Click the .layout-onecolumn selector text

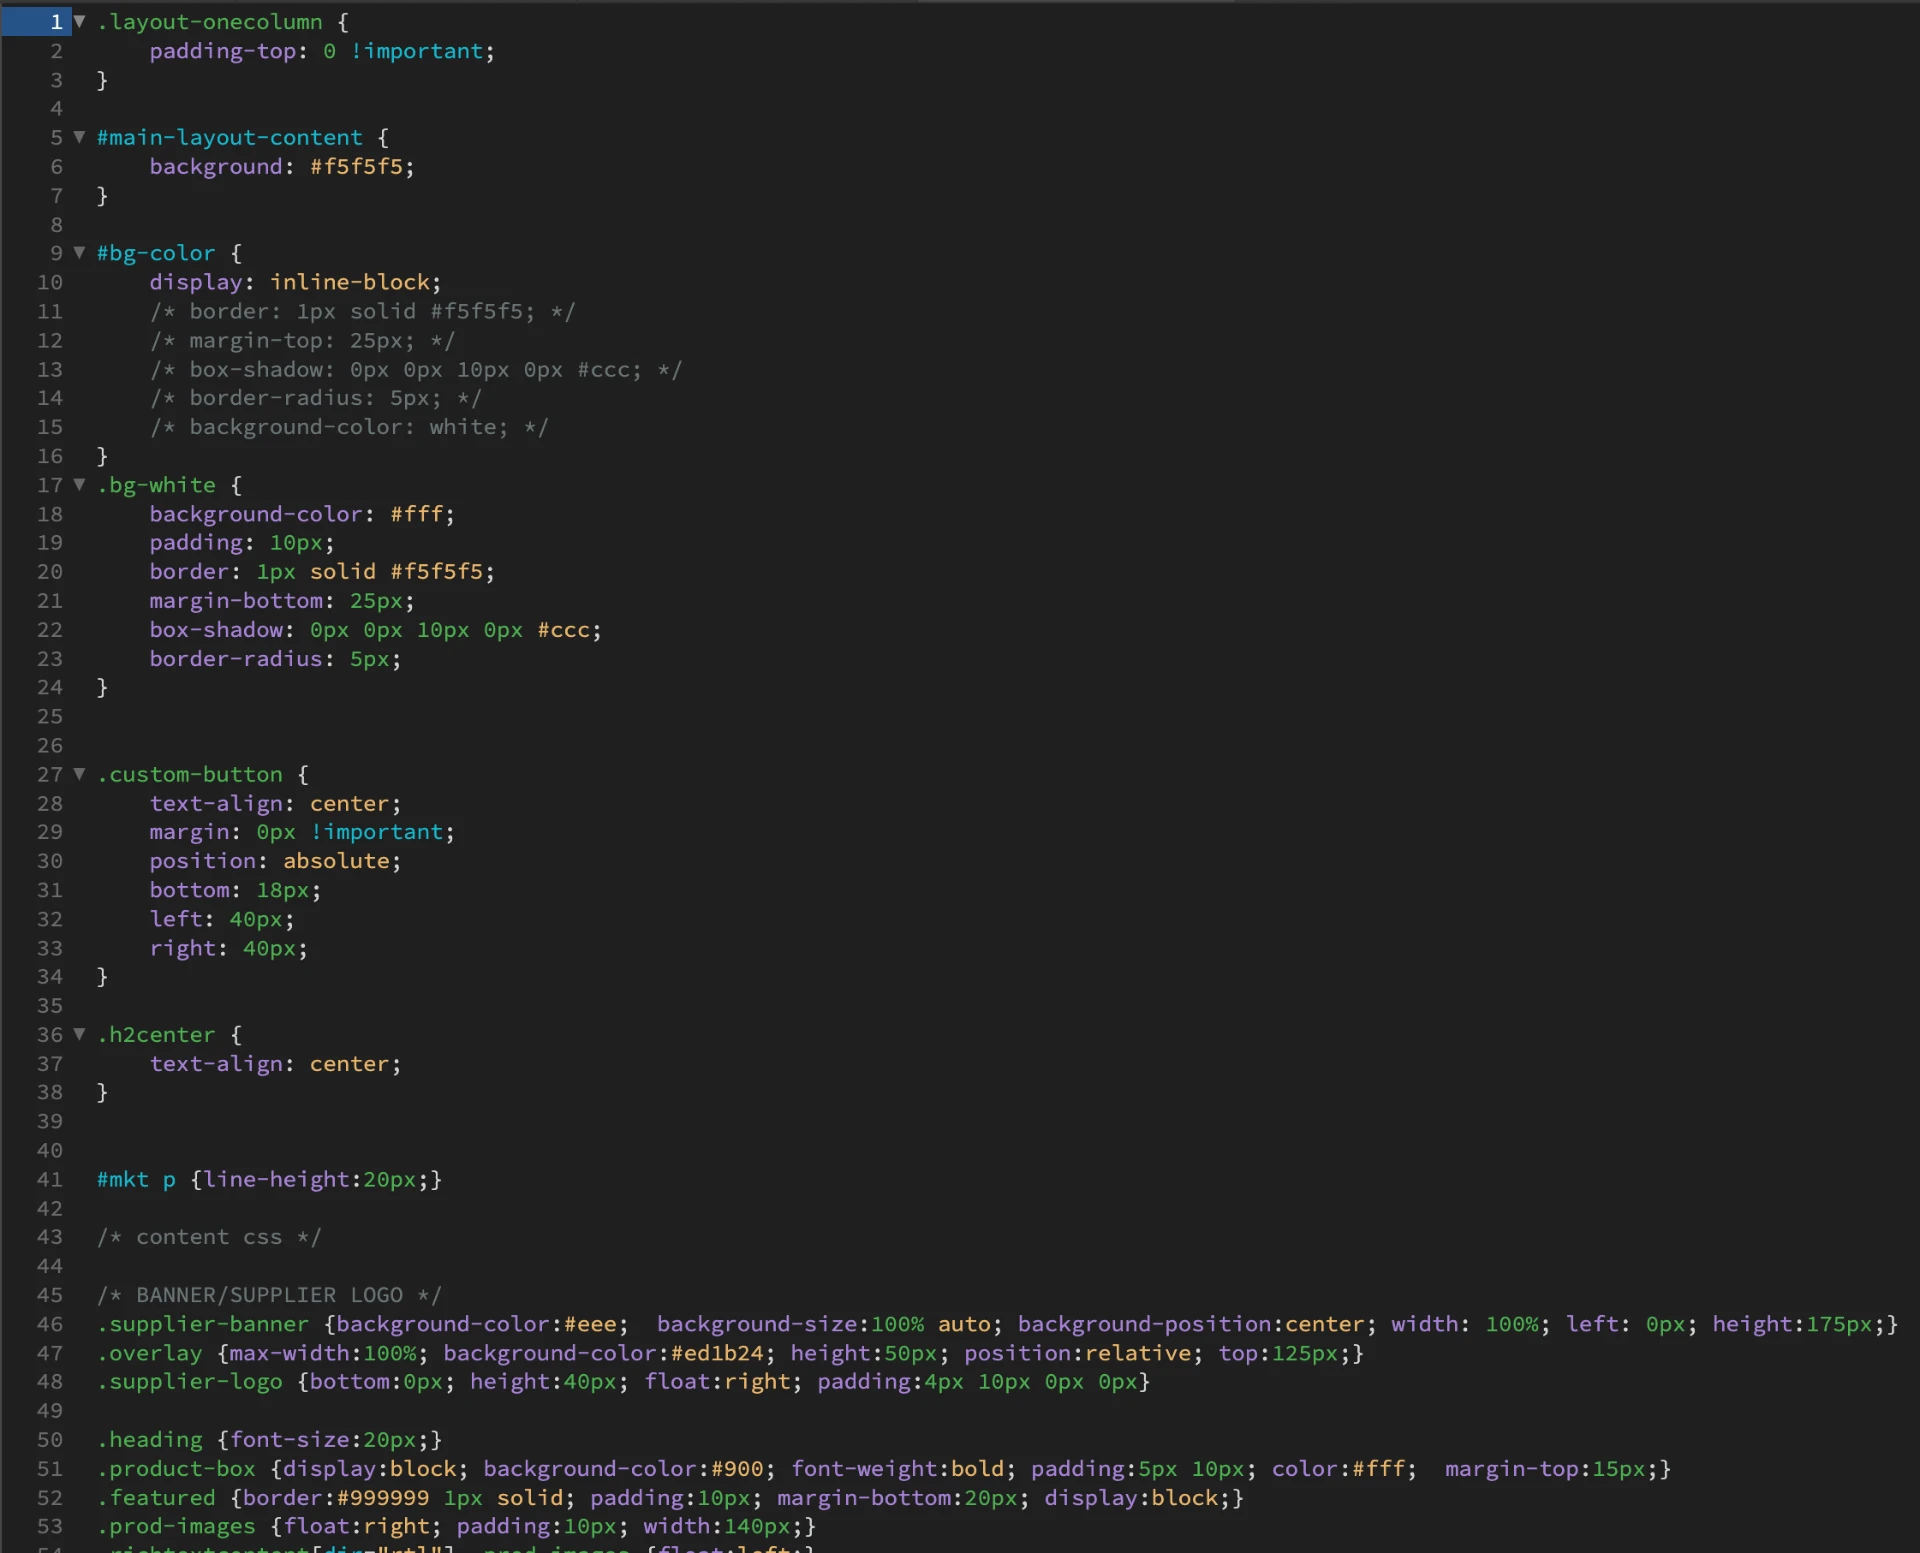tap(210, 22)
